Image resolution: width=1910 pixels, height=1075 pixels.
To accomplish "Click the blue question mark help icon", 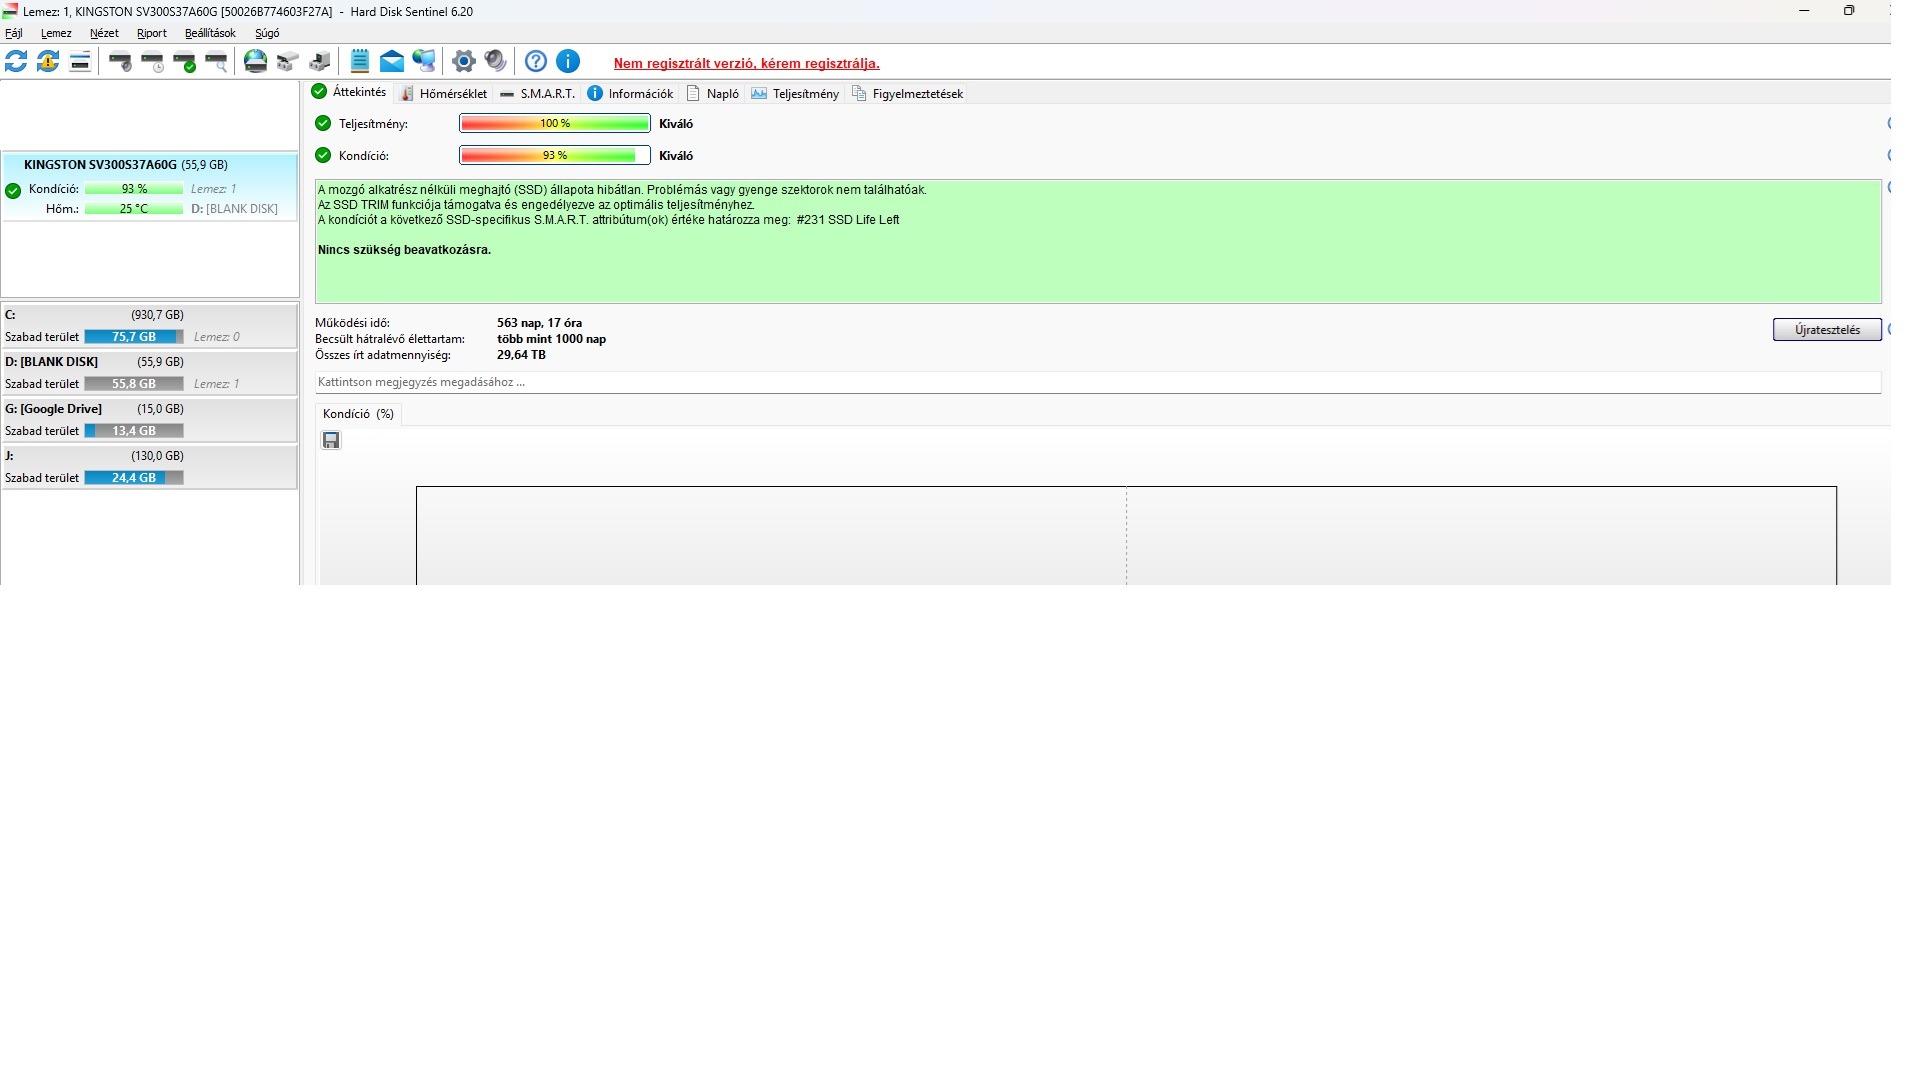I will pyautogui.click(x=536, y=62).
